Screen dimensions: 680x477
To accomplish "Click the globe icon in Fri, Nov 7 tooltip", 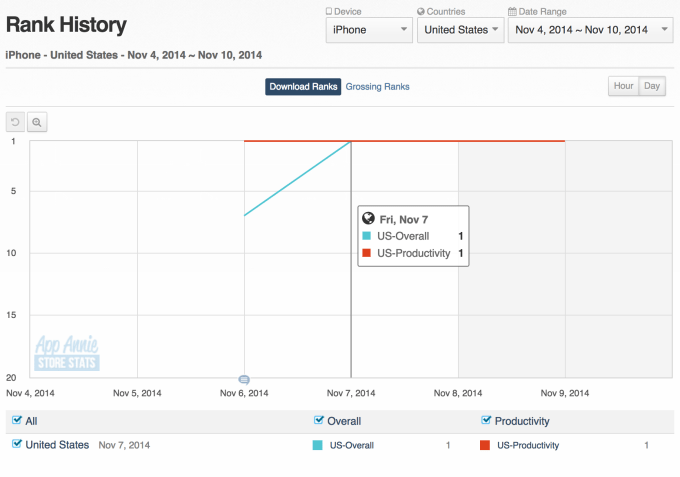I will point(368,219).
